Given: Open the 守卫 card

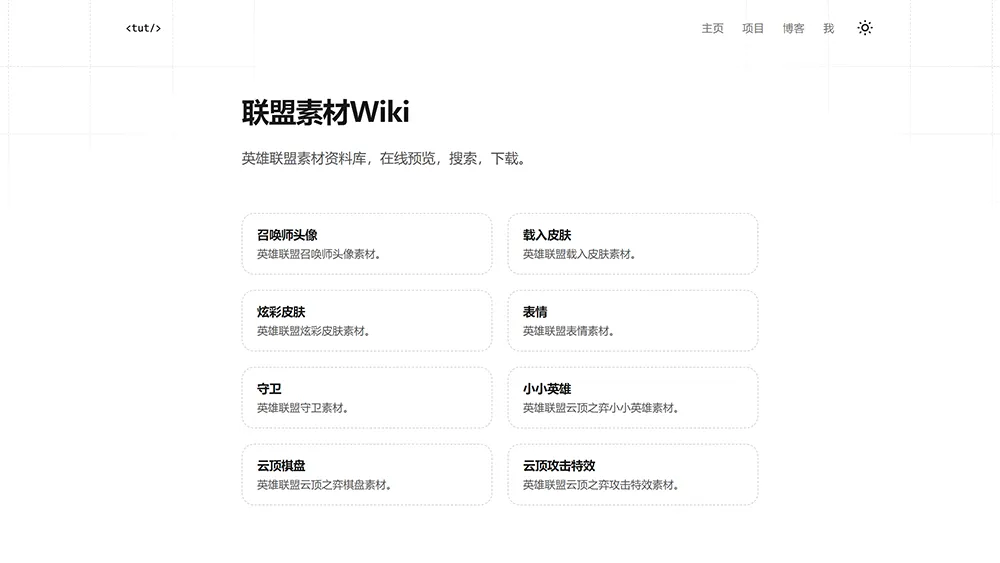Looking at the screenshot, I should point(366,397).
